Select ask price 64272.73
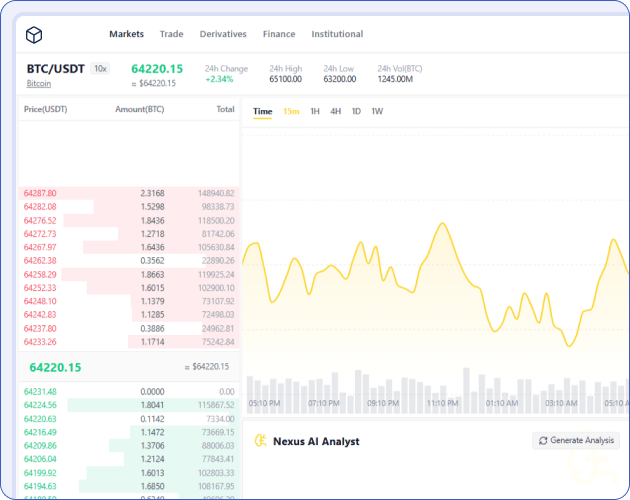The width and height of the screenshot is (630, 500). 40,234
